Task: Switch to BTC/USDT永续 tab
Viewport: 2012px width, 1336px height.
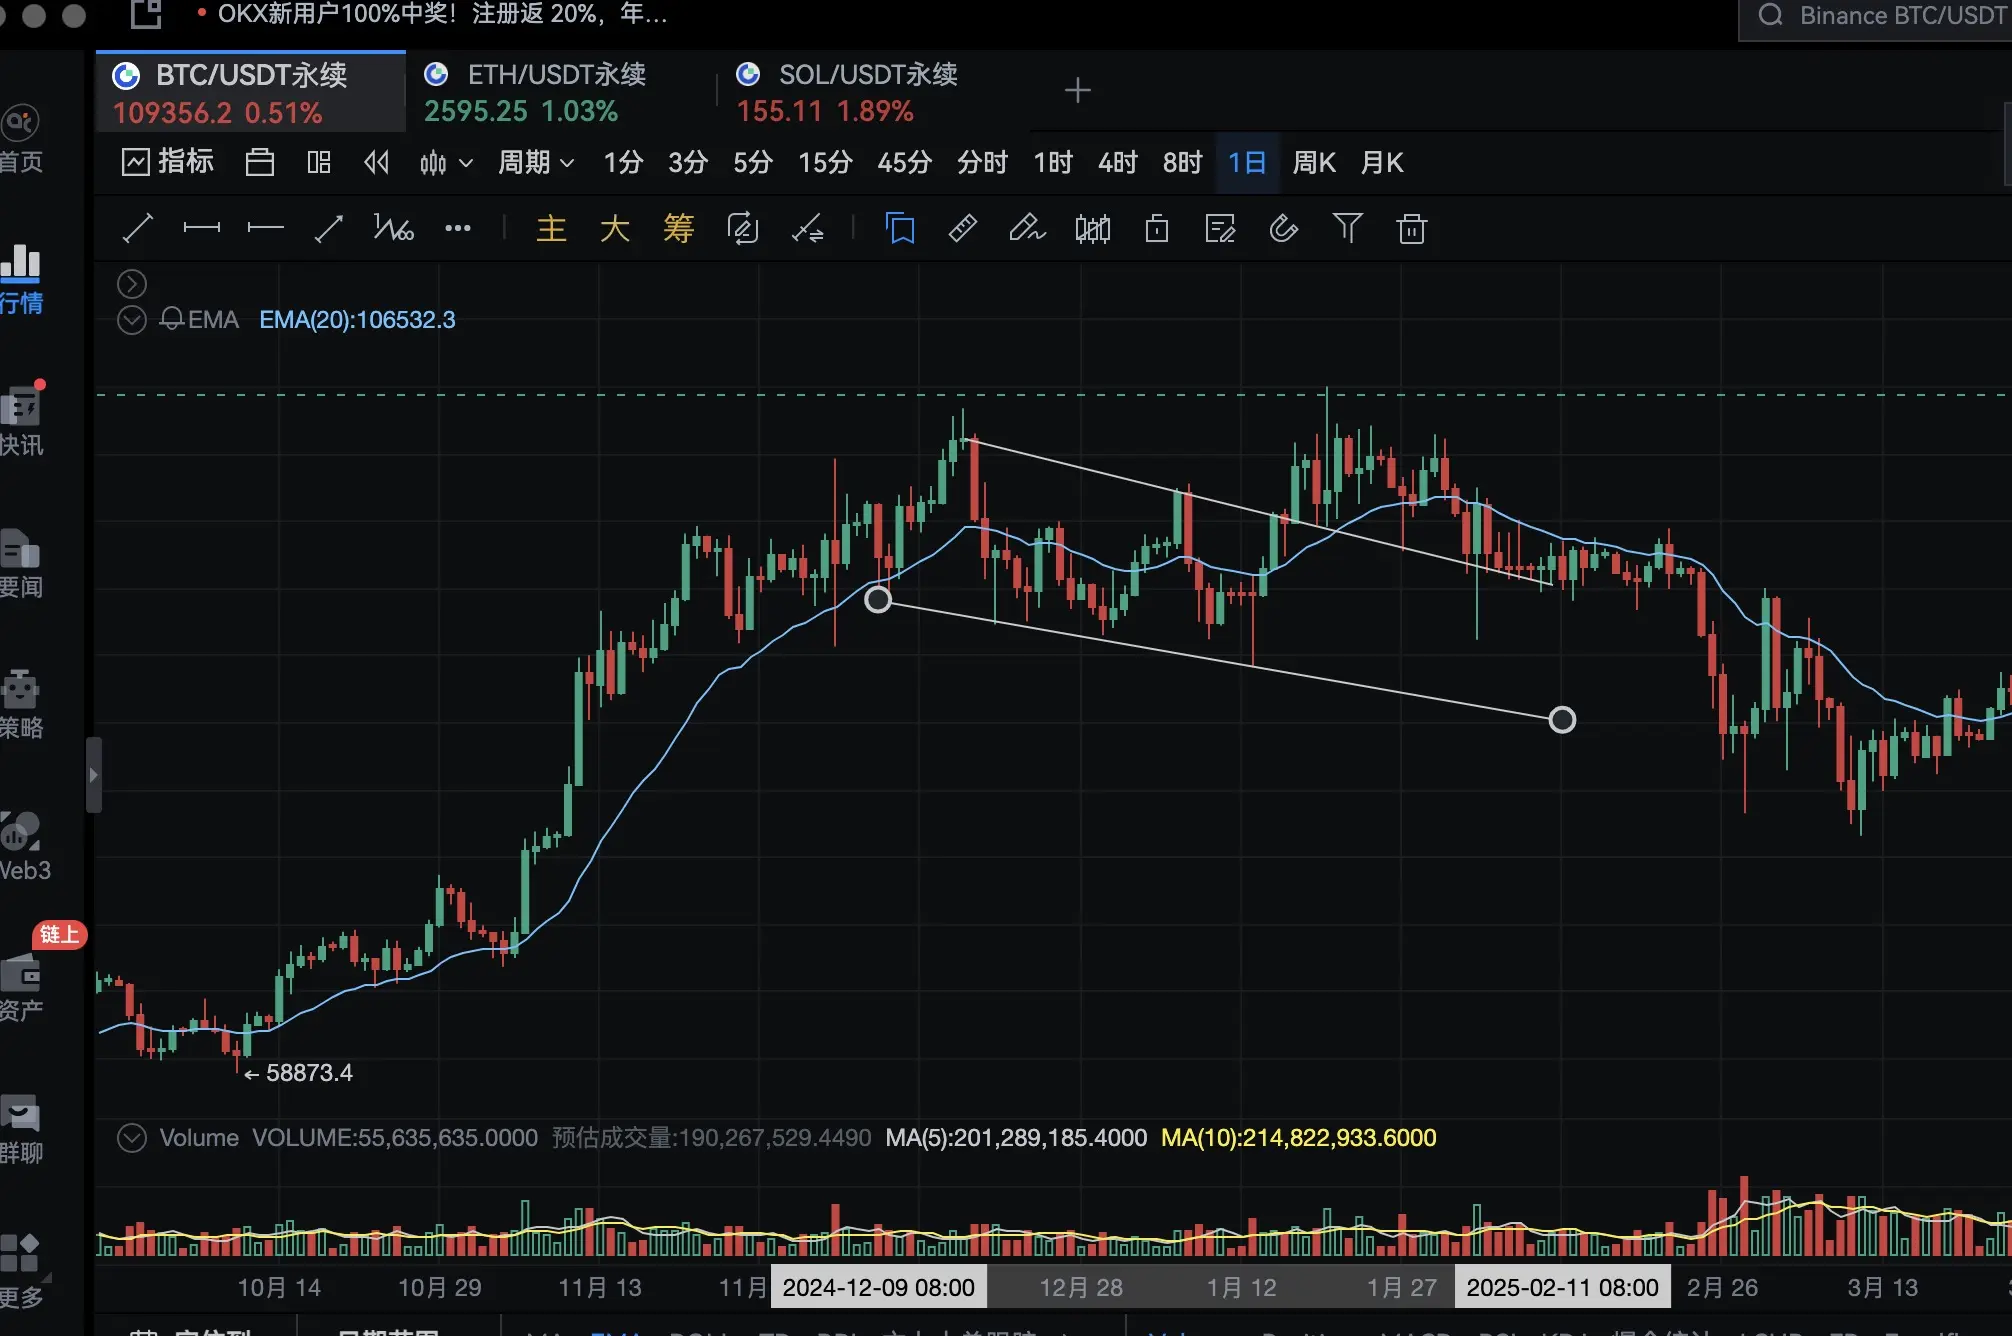Action: (251, 92)
